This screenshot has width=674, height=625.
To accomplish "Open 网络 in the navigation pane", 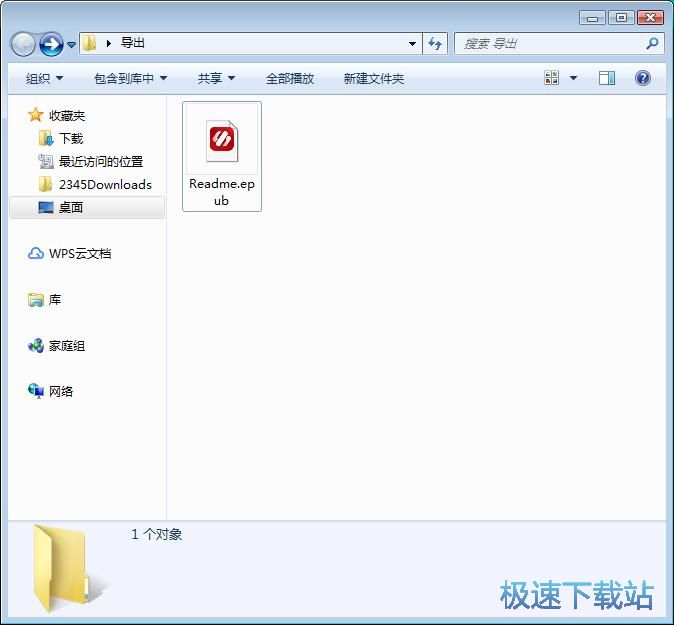I will [x=61, y=392].
